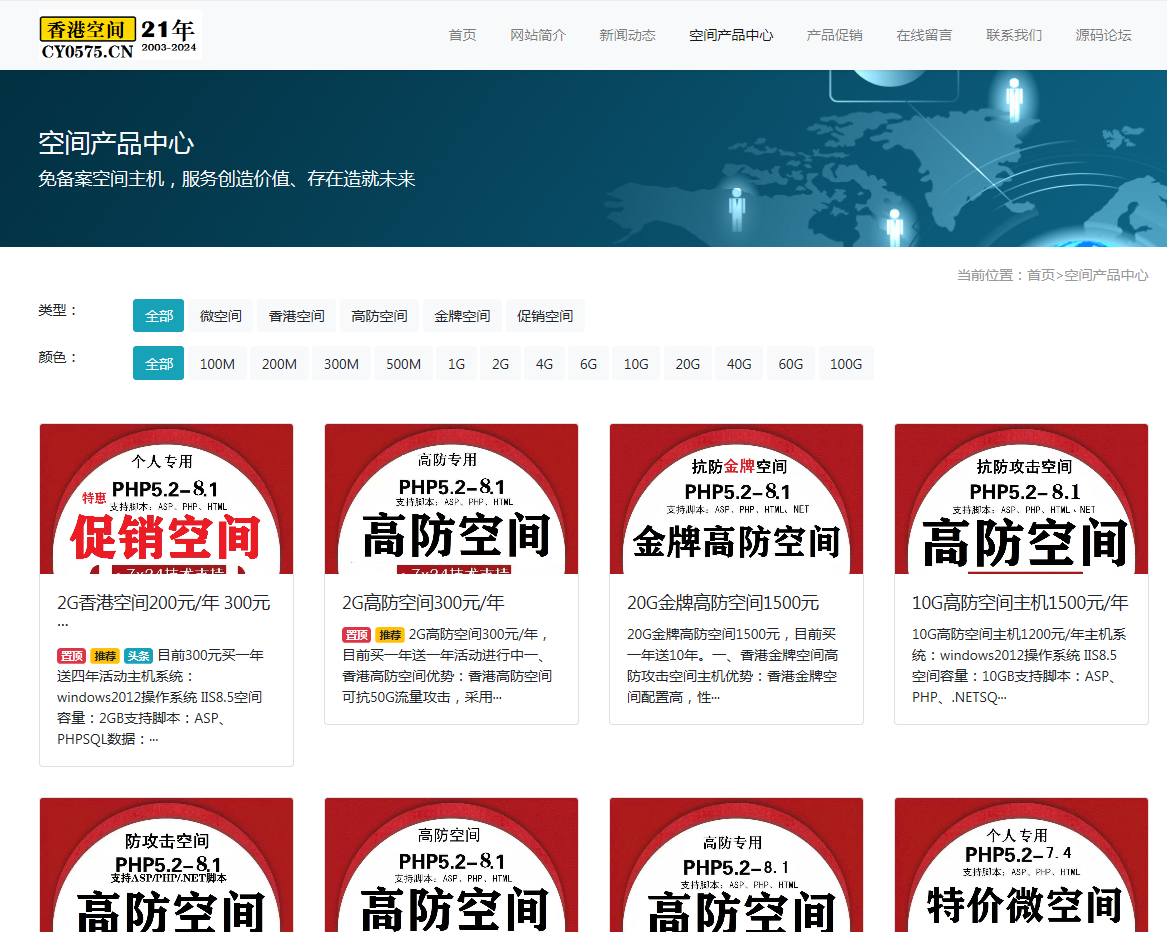The height and width of the screenshot is (932, 1167).
Task: Open the 防攻击空间 product image
Action: [167, 865]
